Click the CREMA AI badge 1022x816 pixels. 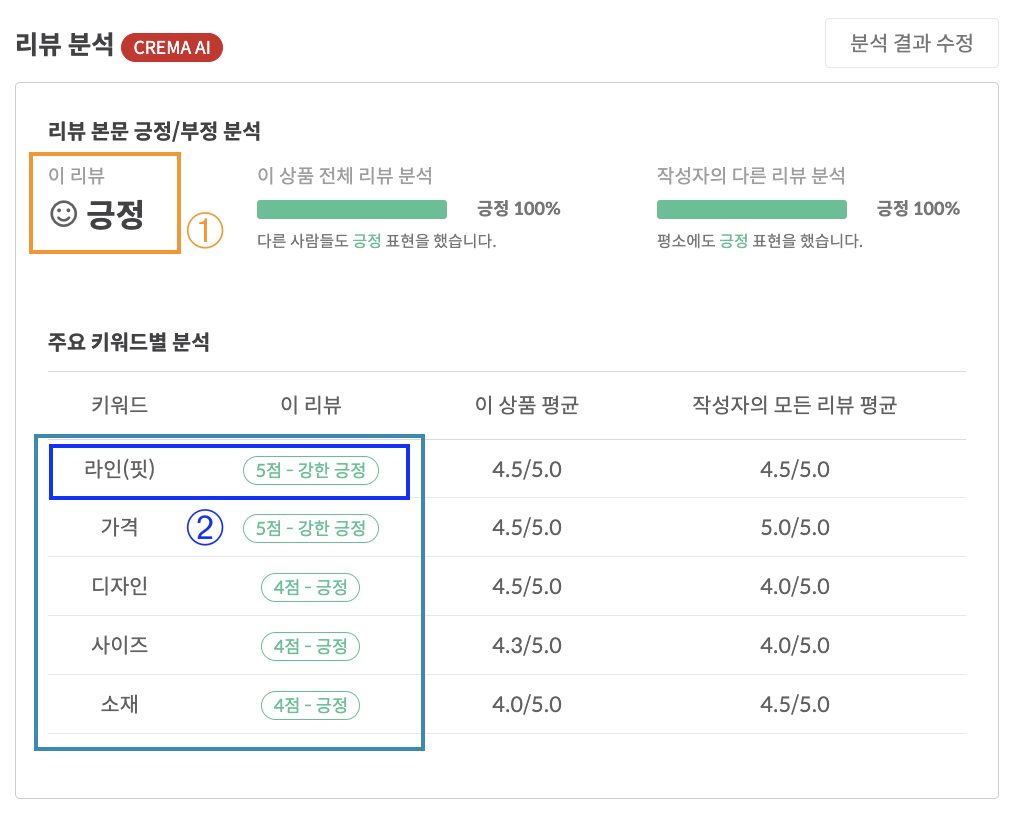coord(171,47)
